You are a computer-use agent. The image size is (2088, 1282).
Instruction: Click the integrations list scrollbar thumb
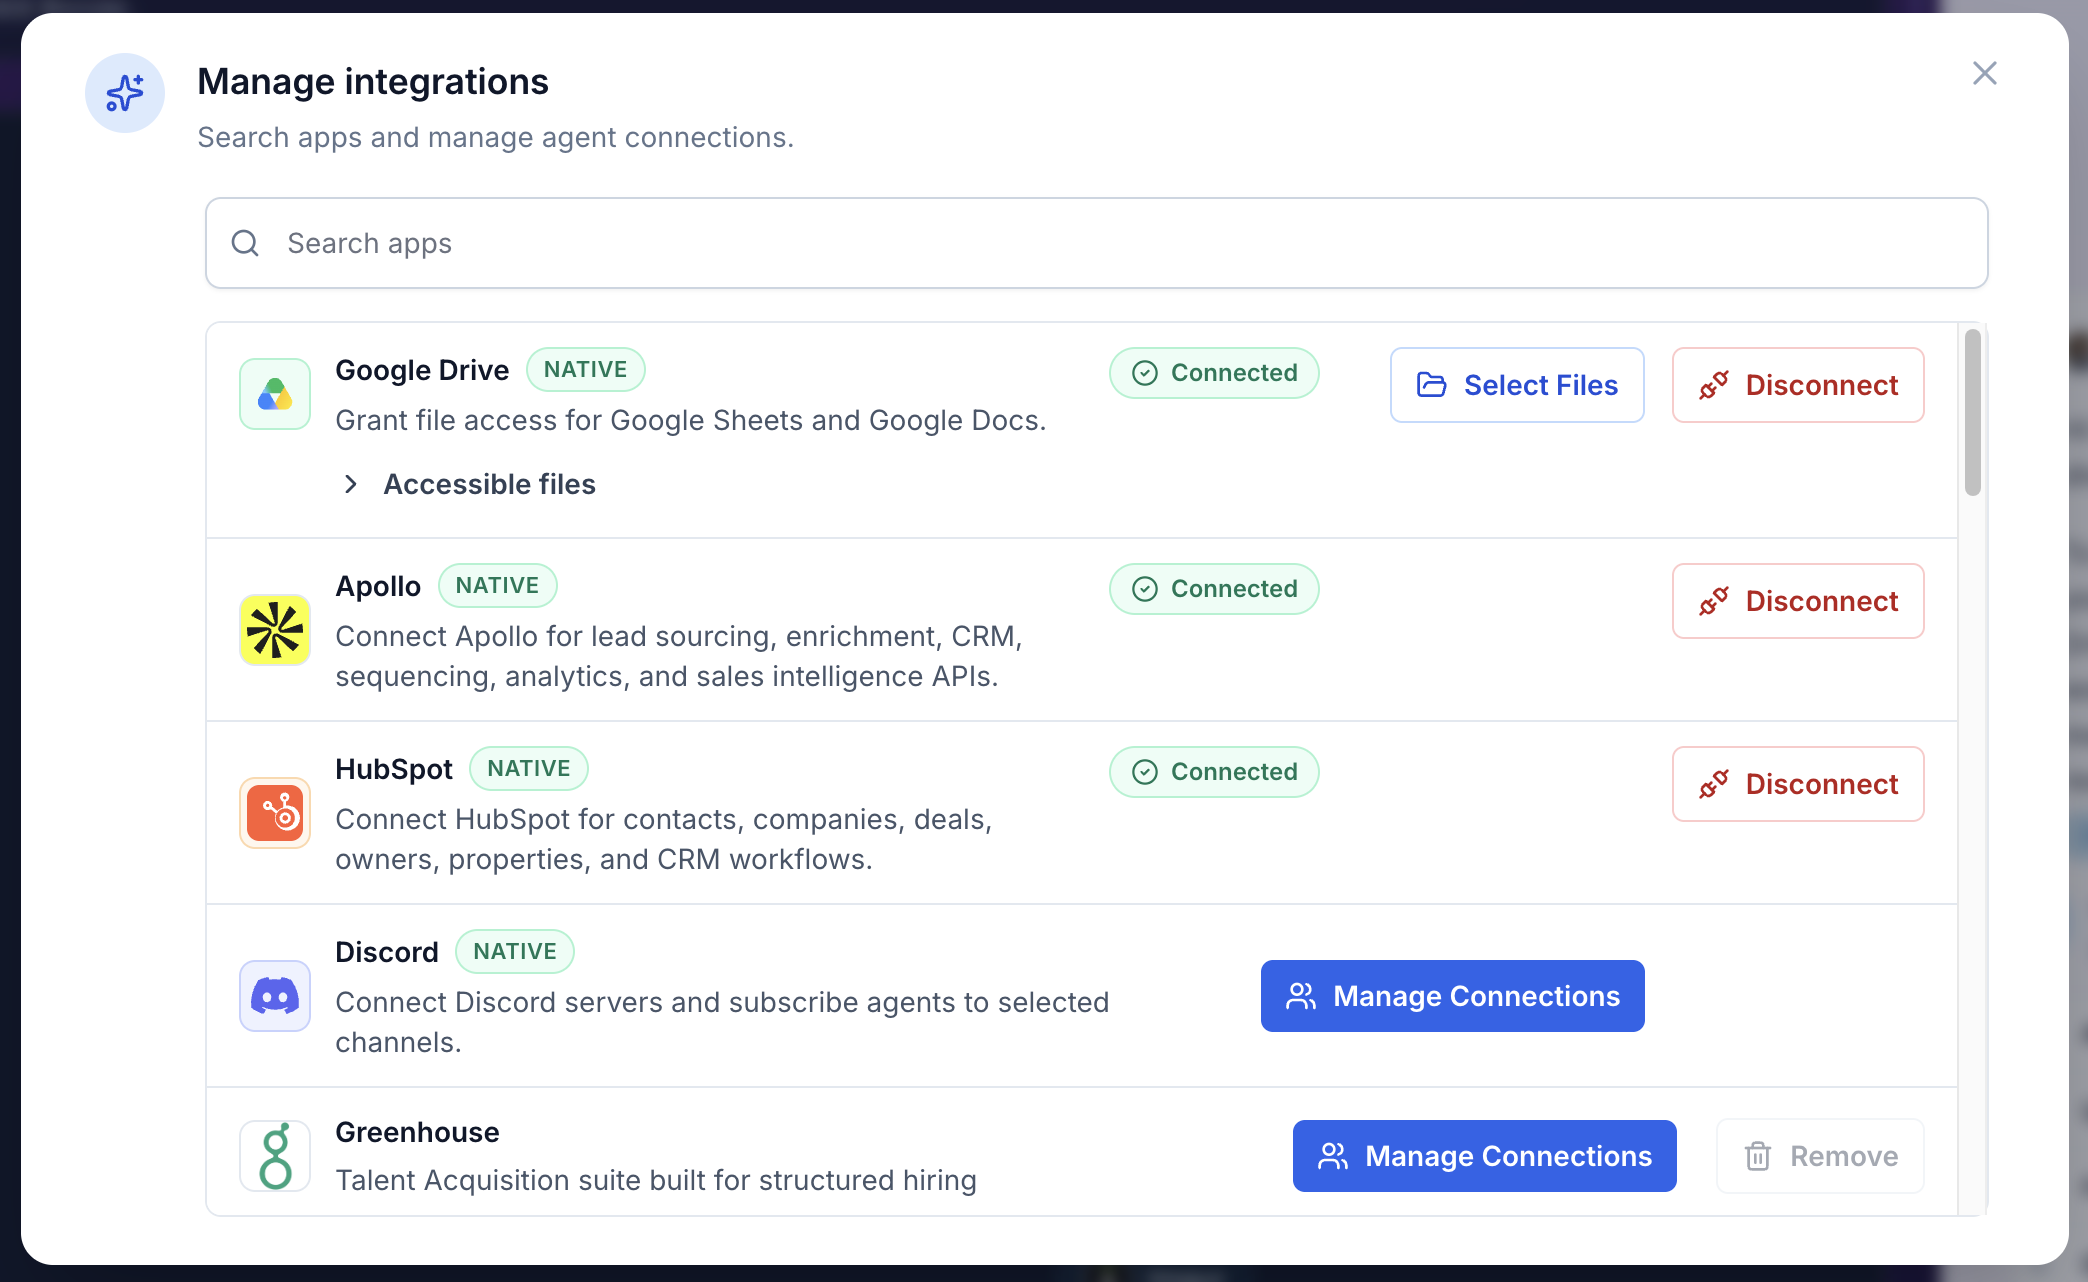coord(1972,412)
